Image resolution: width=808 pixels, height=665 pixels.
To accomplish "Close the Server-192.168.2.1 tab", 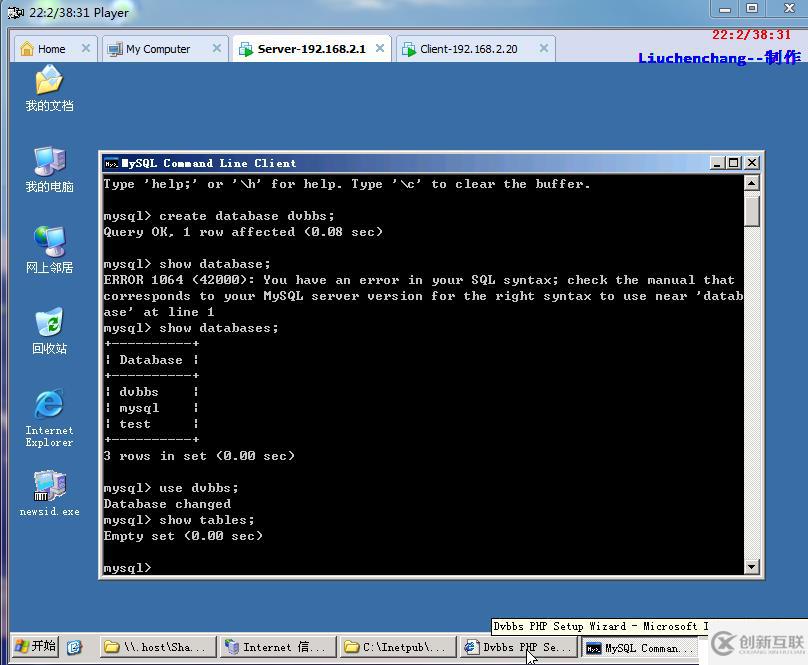I will coord(380,48).
